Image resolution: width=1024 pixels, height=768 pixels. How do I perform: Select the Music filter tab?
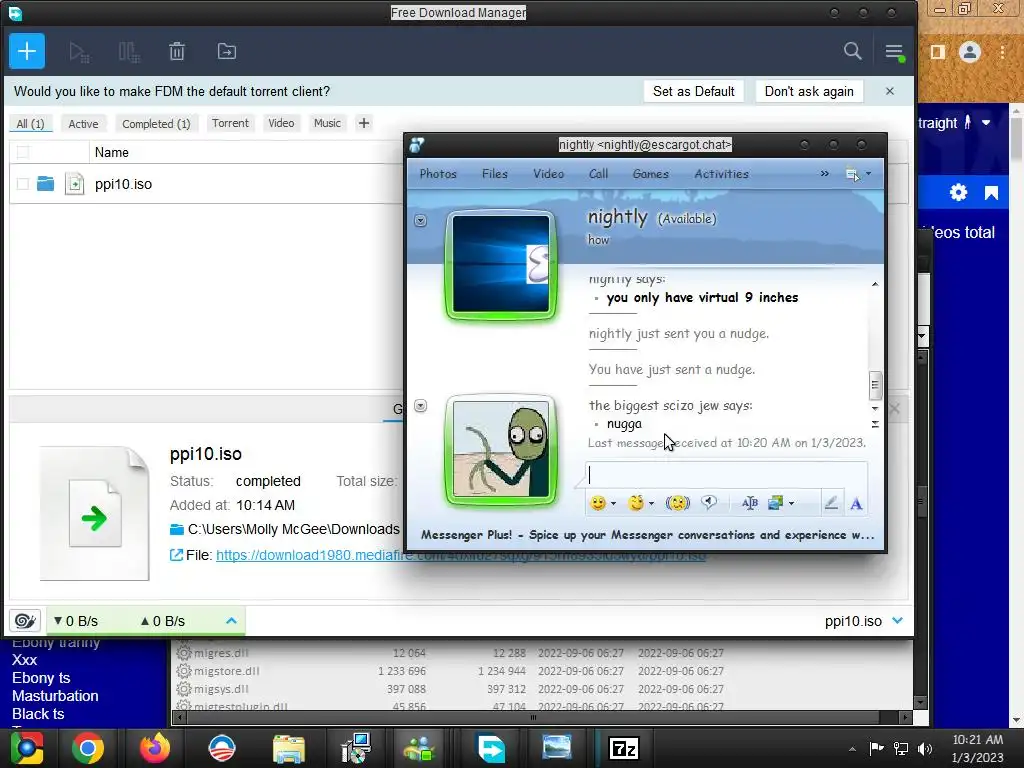click(327, 123)
